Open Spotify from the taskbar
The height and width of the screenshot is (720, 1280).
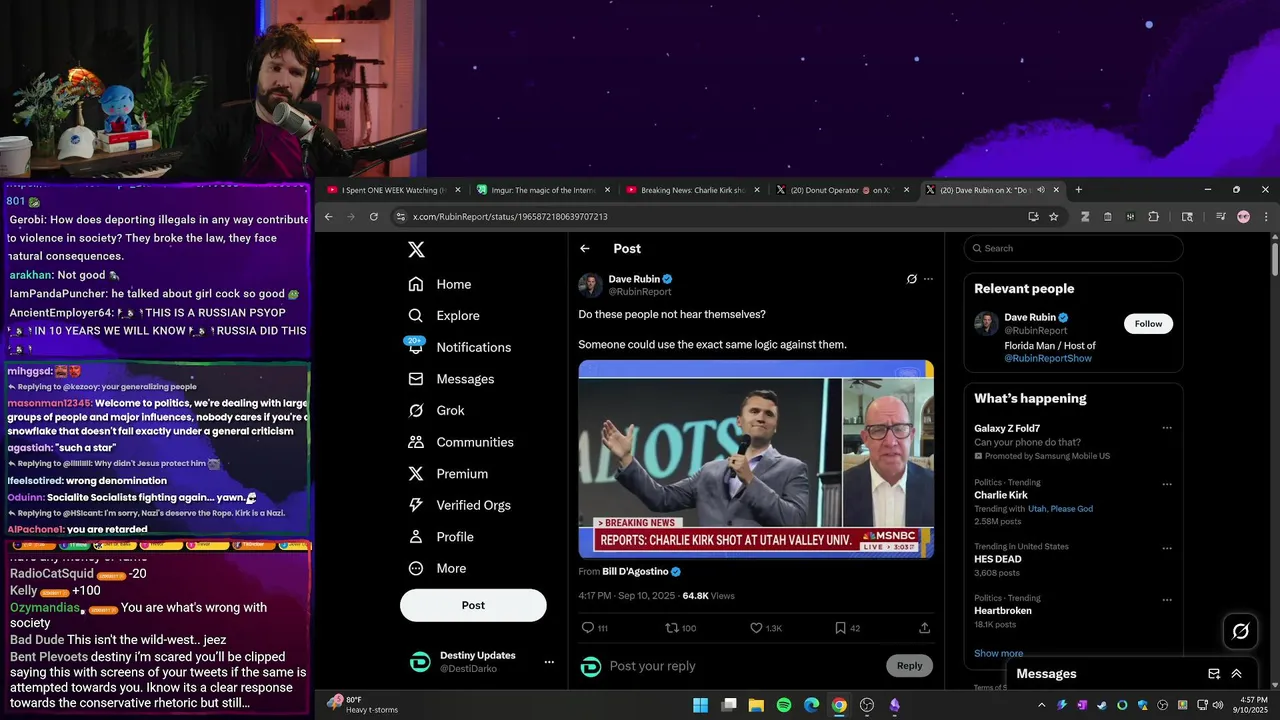[784, 705]
